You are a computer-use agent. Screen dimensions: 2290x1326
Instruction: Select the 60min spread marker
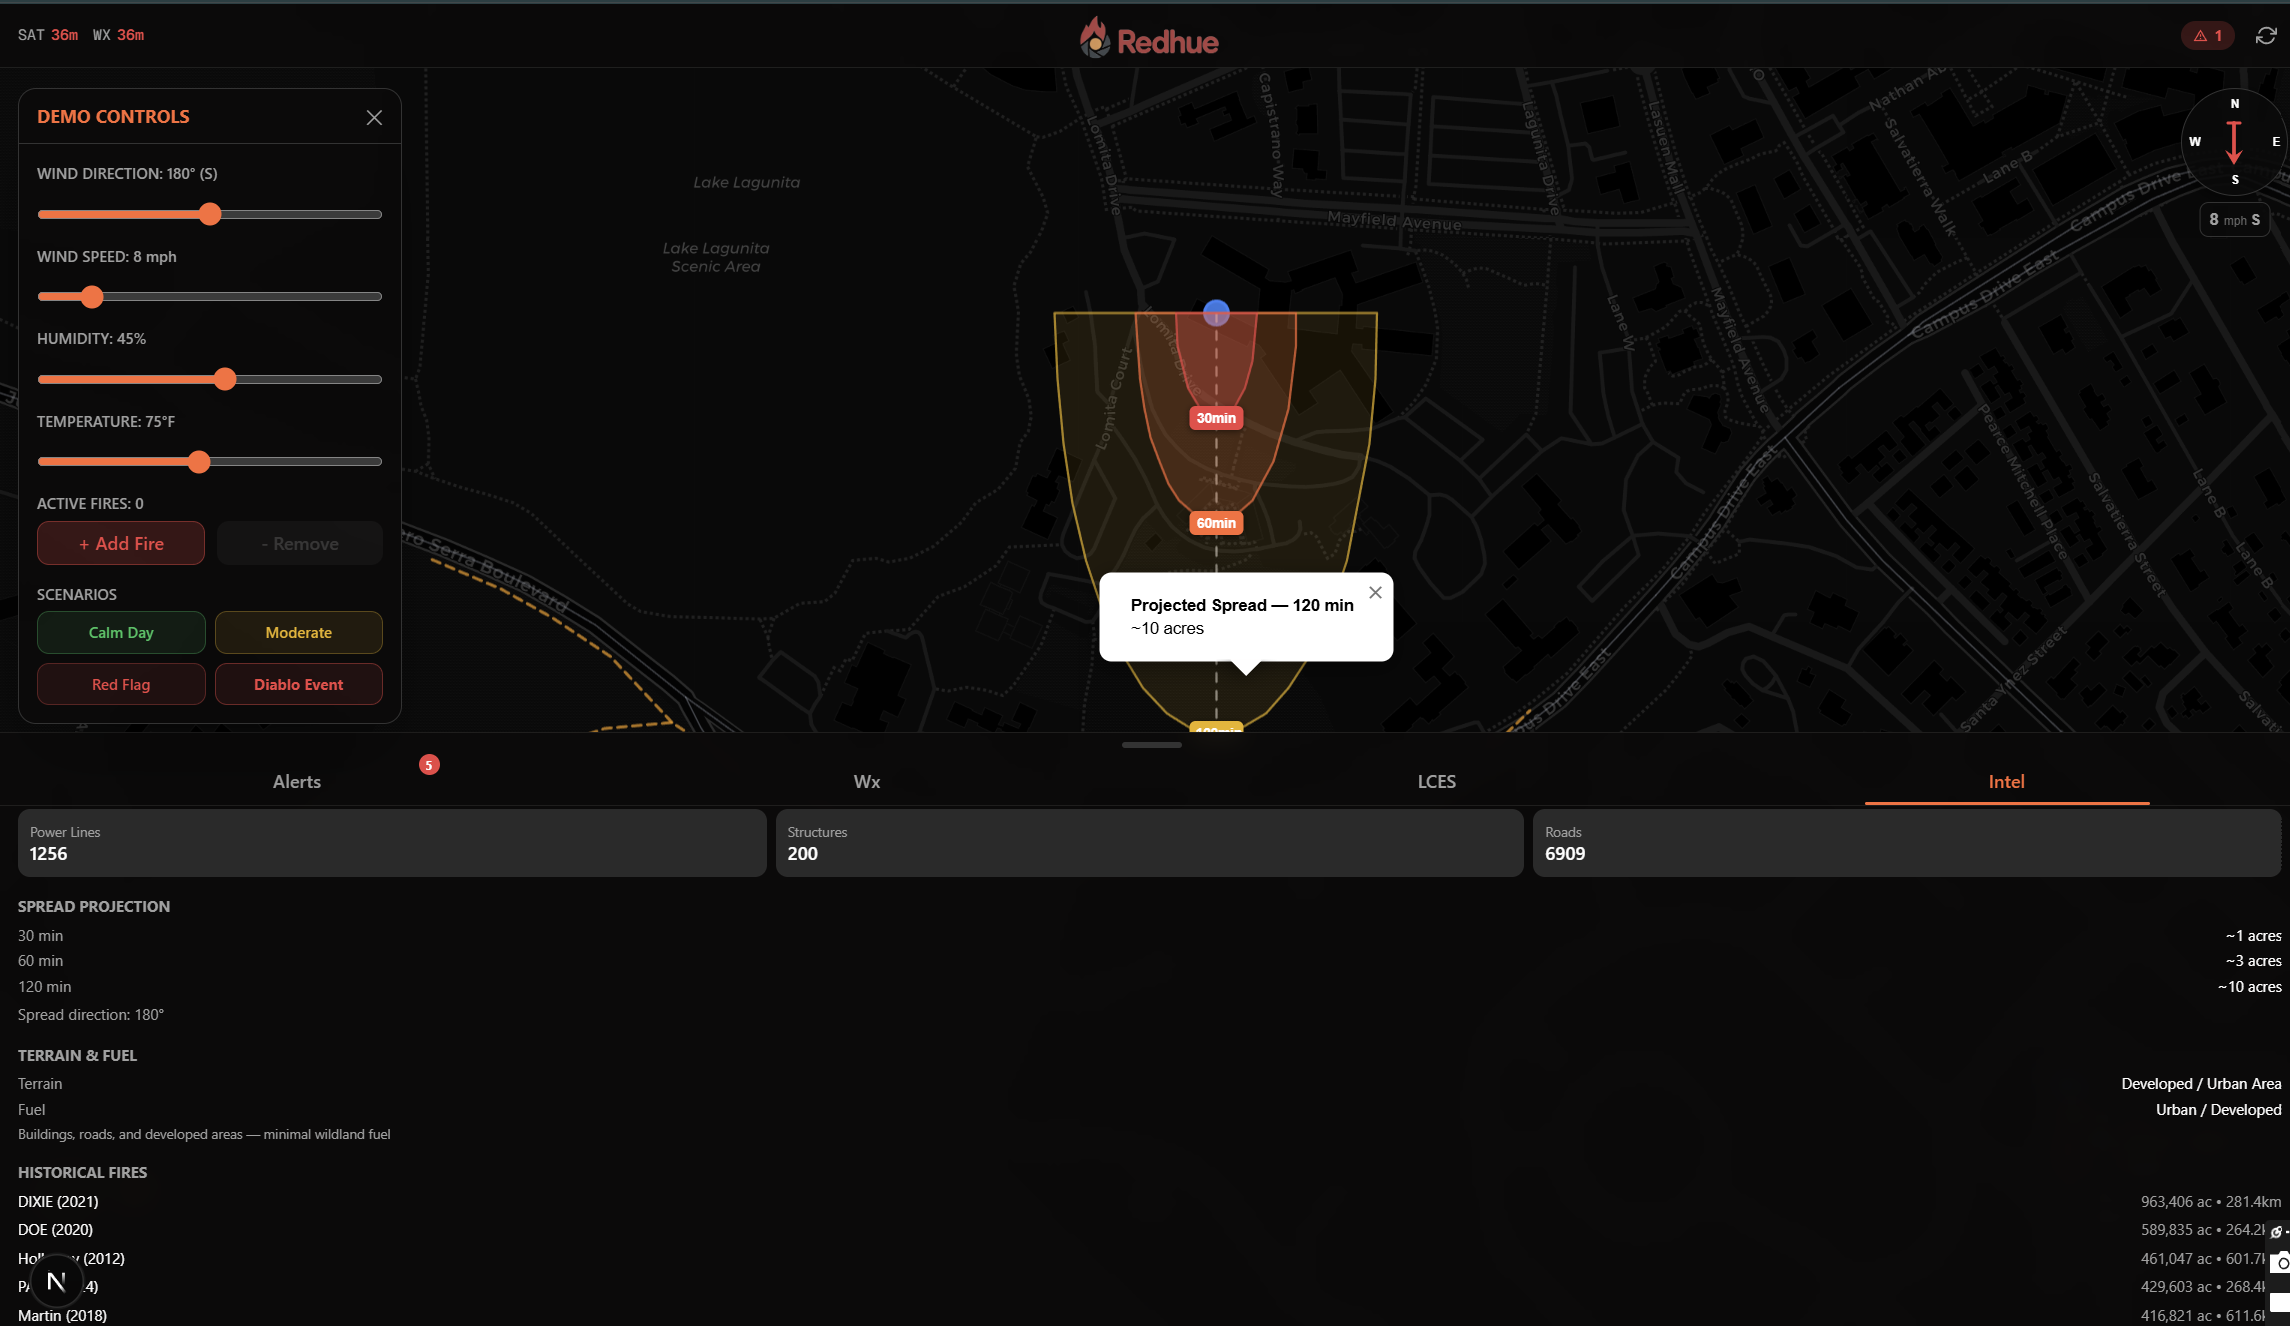pyautogui.click(x=1216, y=523)
